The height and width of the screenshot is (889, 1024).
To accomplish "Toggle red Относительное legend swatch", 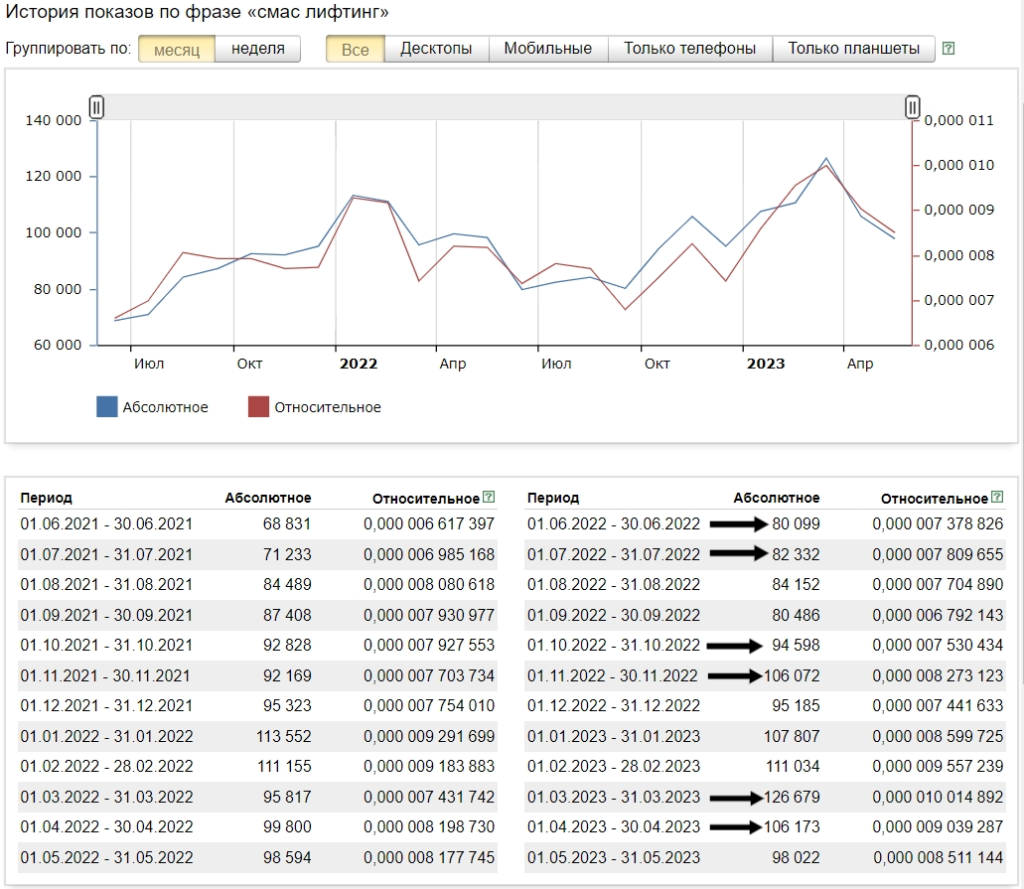I will [259, 406].
